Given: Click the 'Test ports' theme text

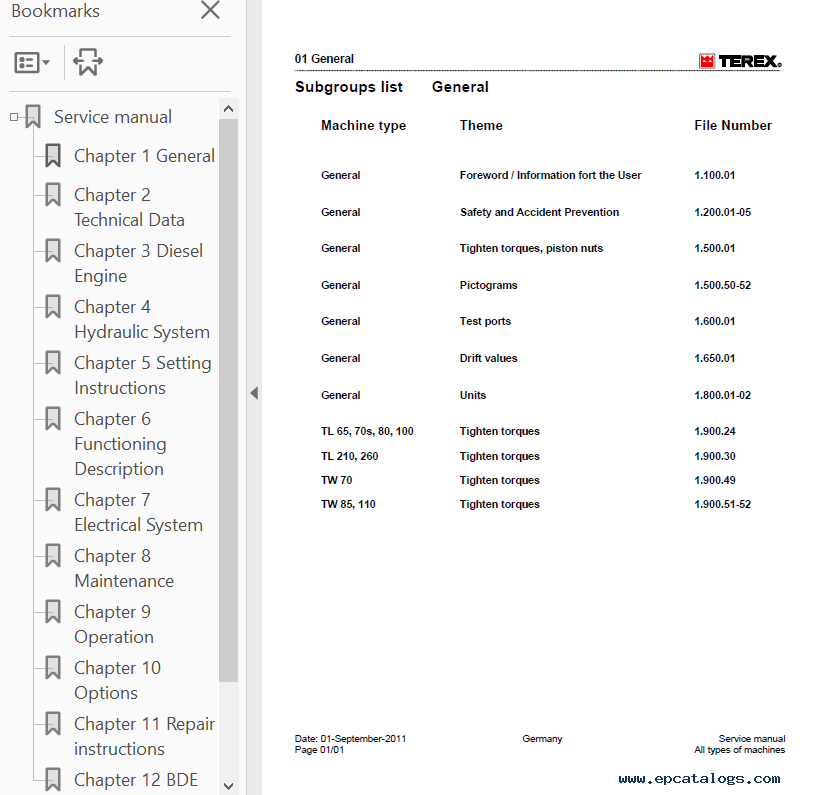Looking at the screenshot, I should pos(485,322).
